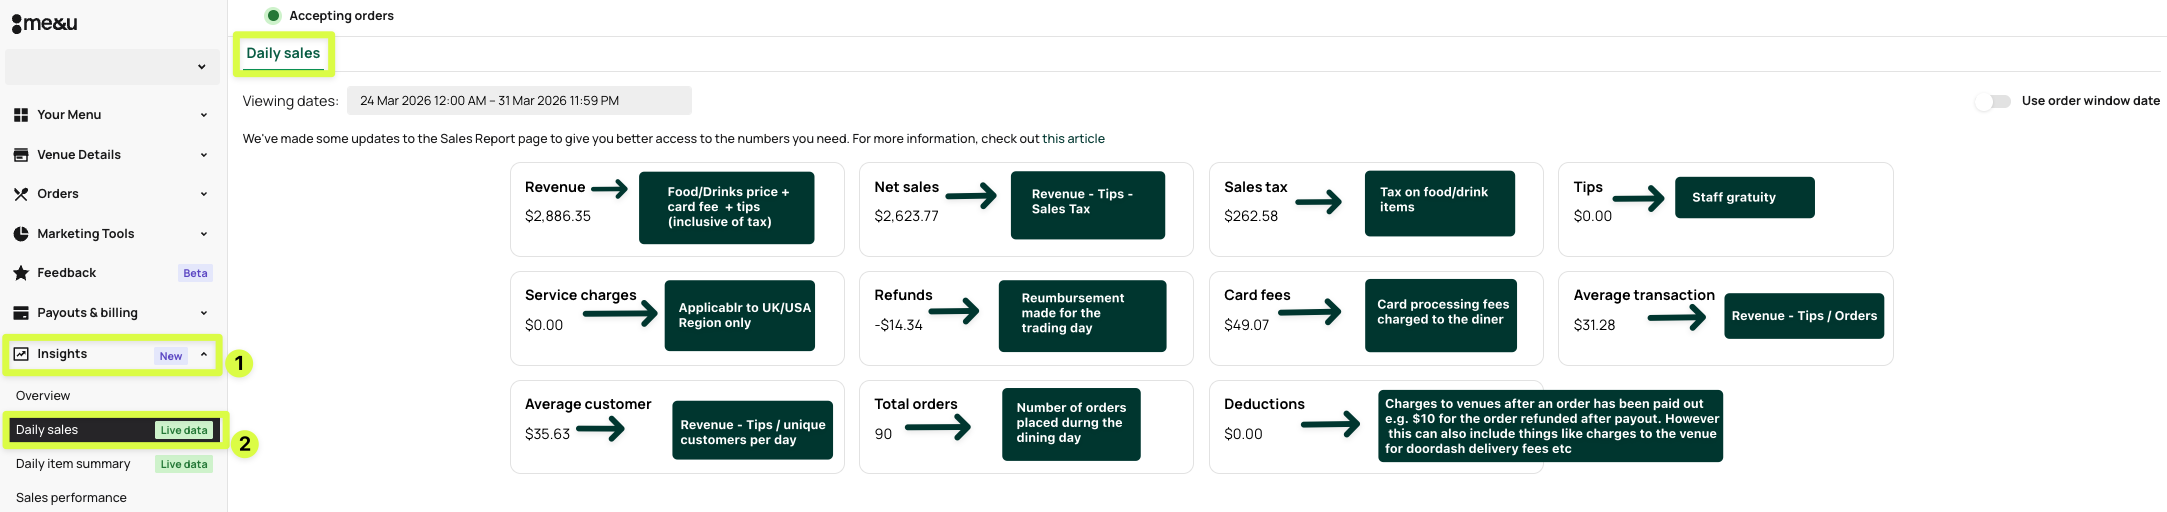The height and width of the screenshot is (512, 2167).
Task: Toggle the Use order window date switch
Action: click(1992, 101)
